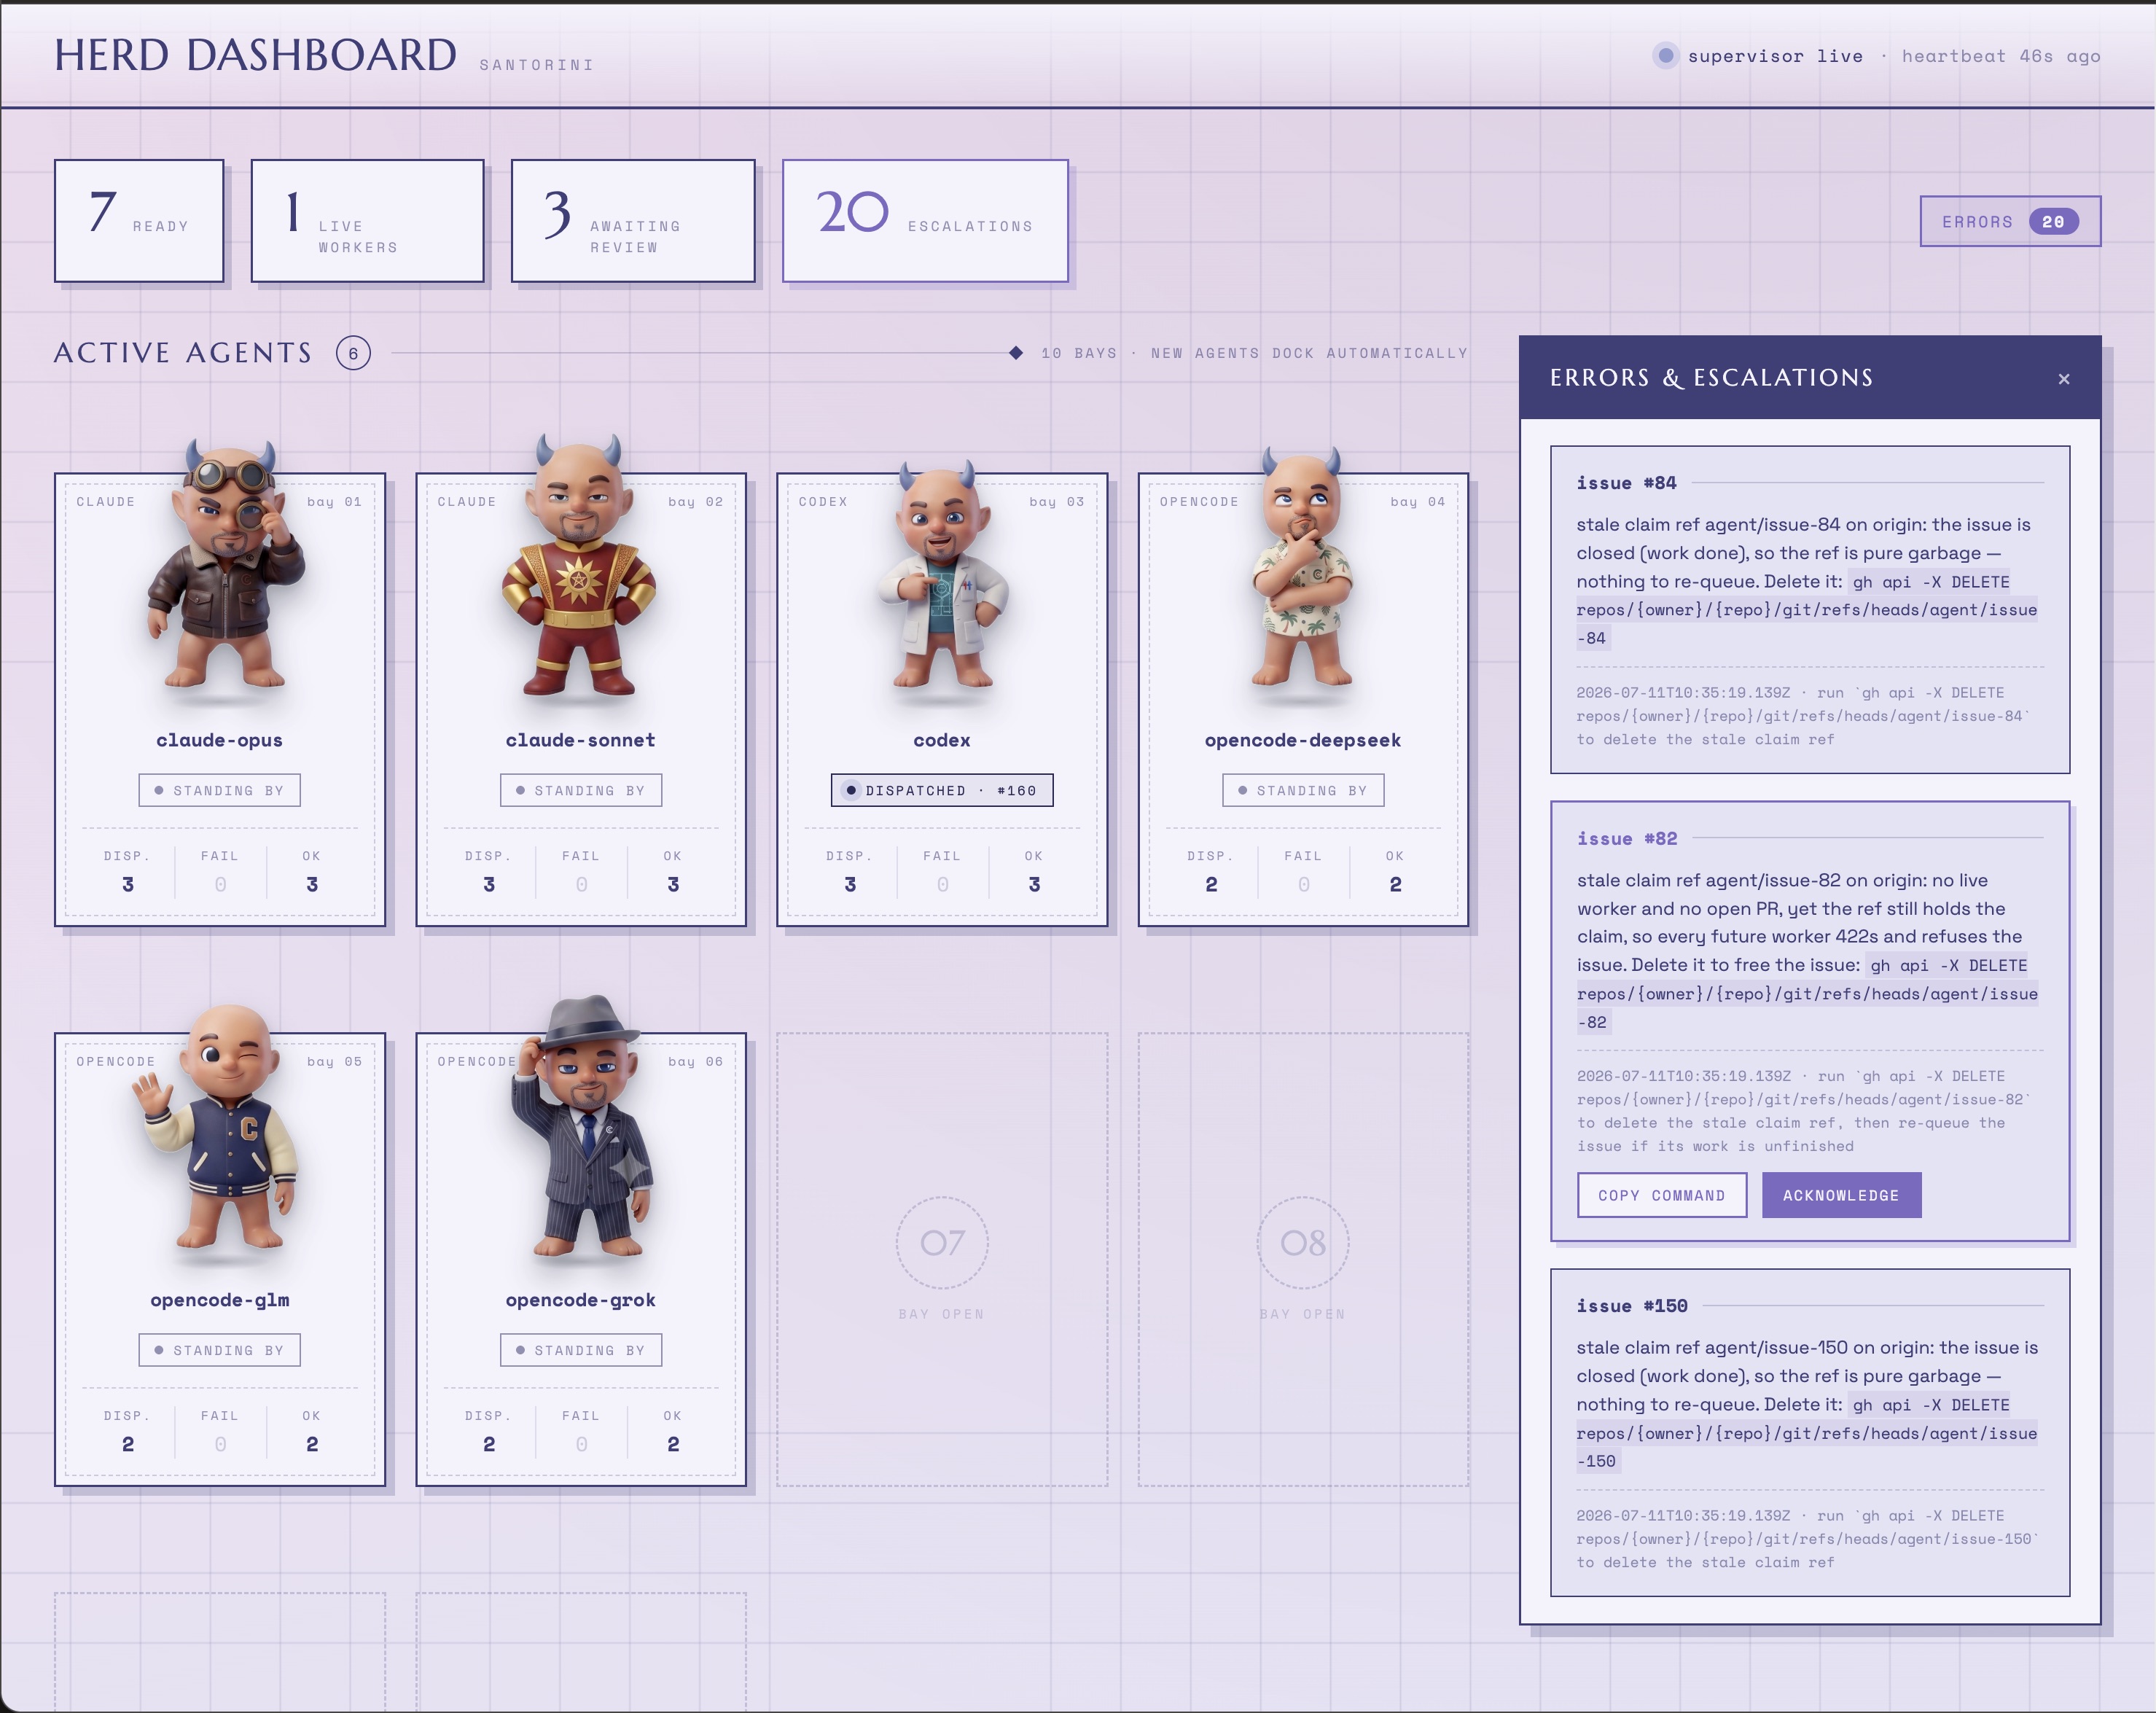Click the OK value 2 on opencode-grok
The image size is (2156, 1713).
click(x=673, y=1444)
